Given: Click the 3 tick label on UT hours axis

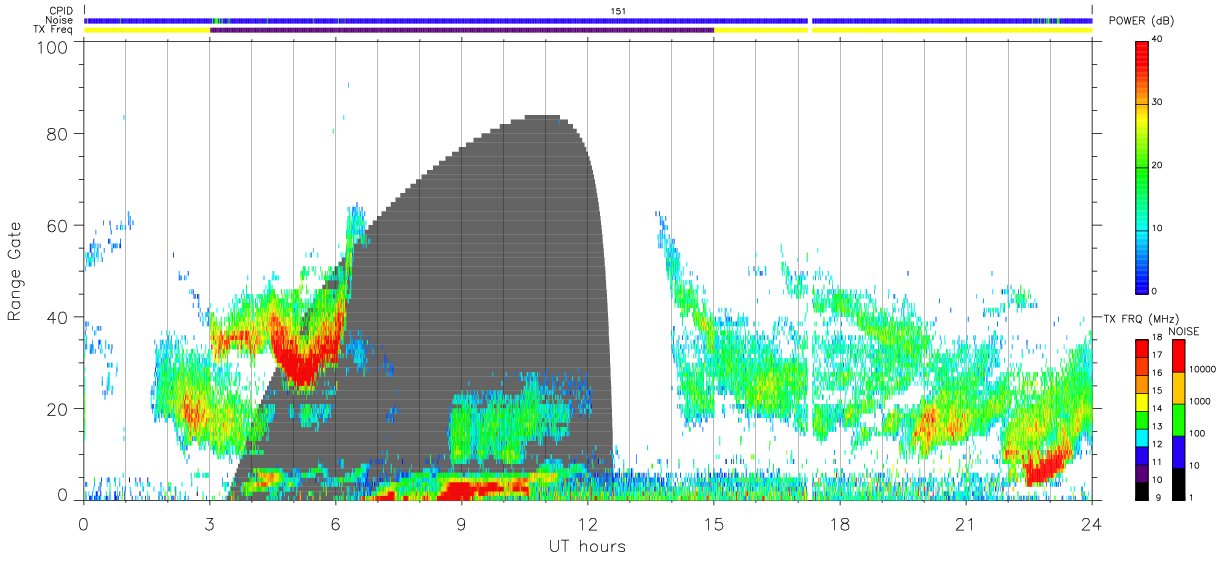Looking at the screenshot, I should click(x=209, y=524).
